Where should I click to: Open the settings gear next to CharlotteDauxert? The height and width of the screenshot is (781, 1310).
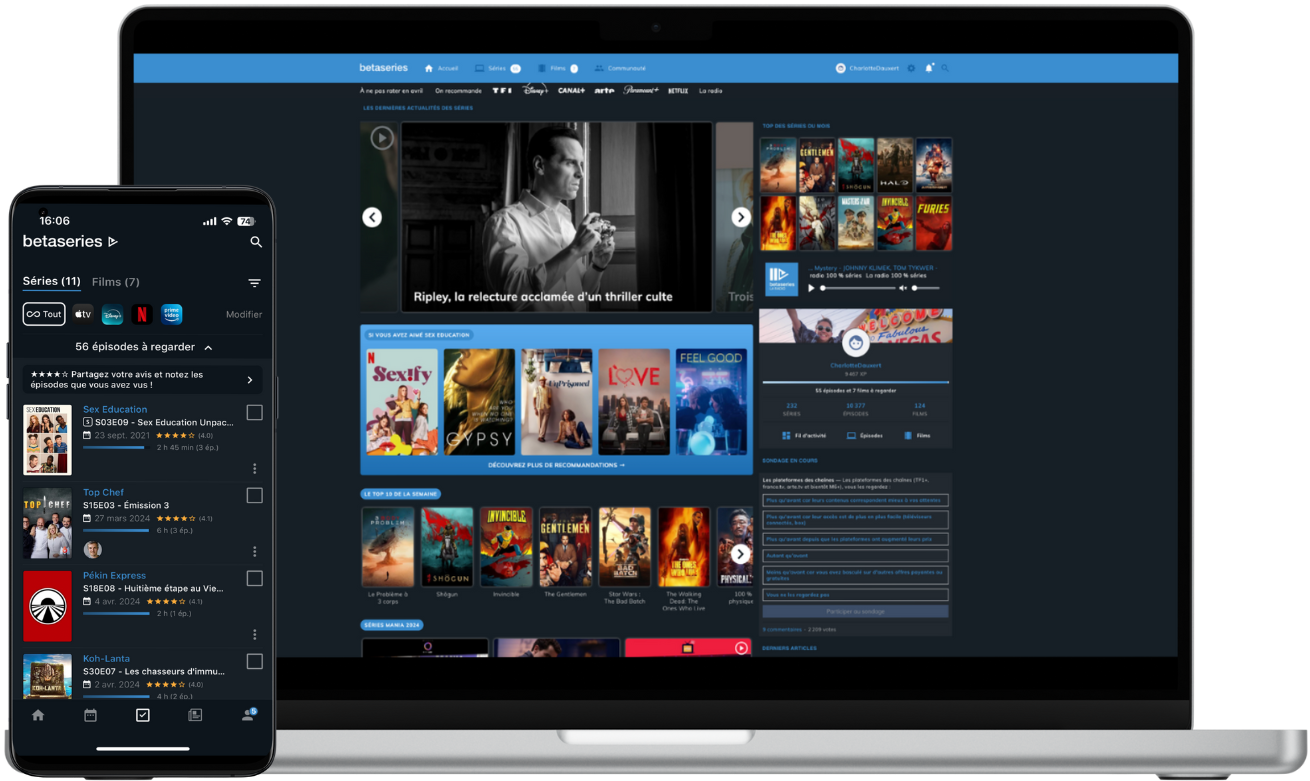911,68
